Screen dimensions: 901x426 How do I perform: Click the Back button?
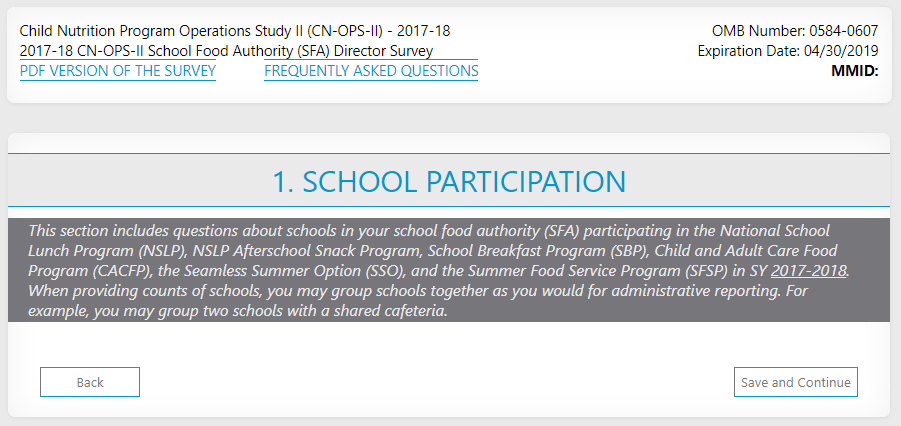point(90,382)
